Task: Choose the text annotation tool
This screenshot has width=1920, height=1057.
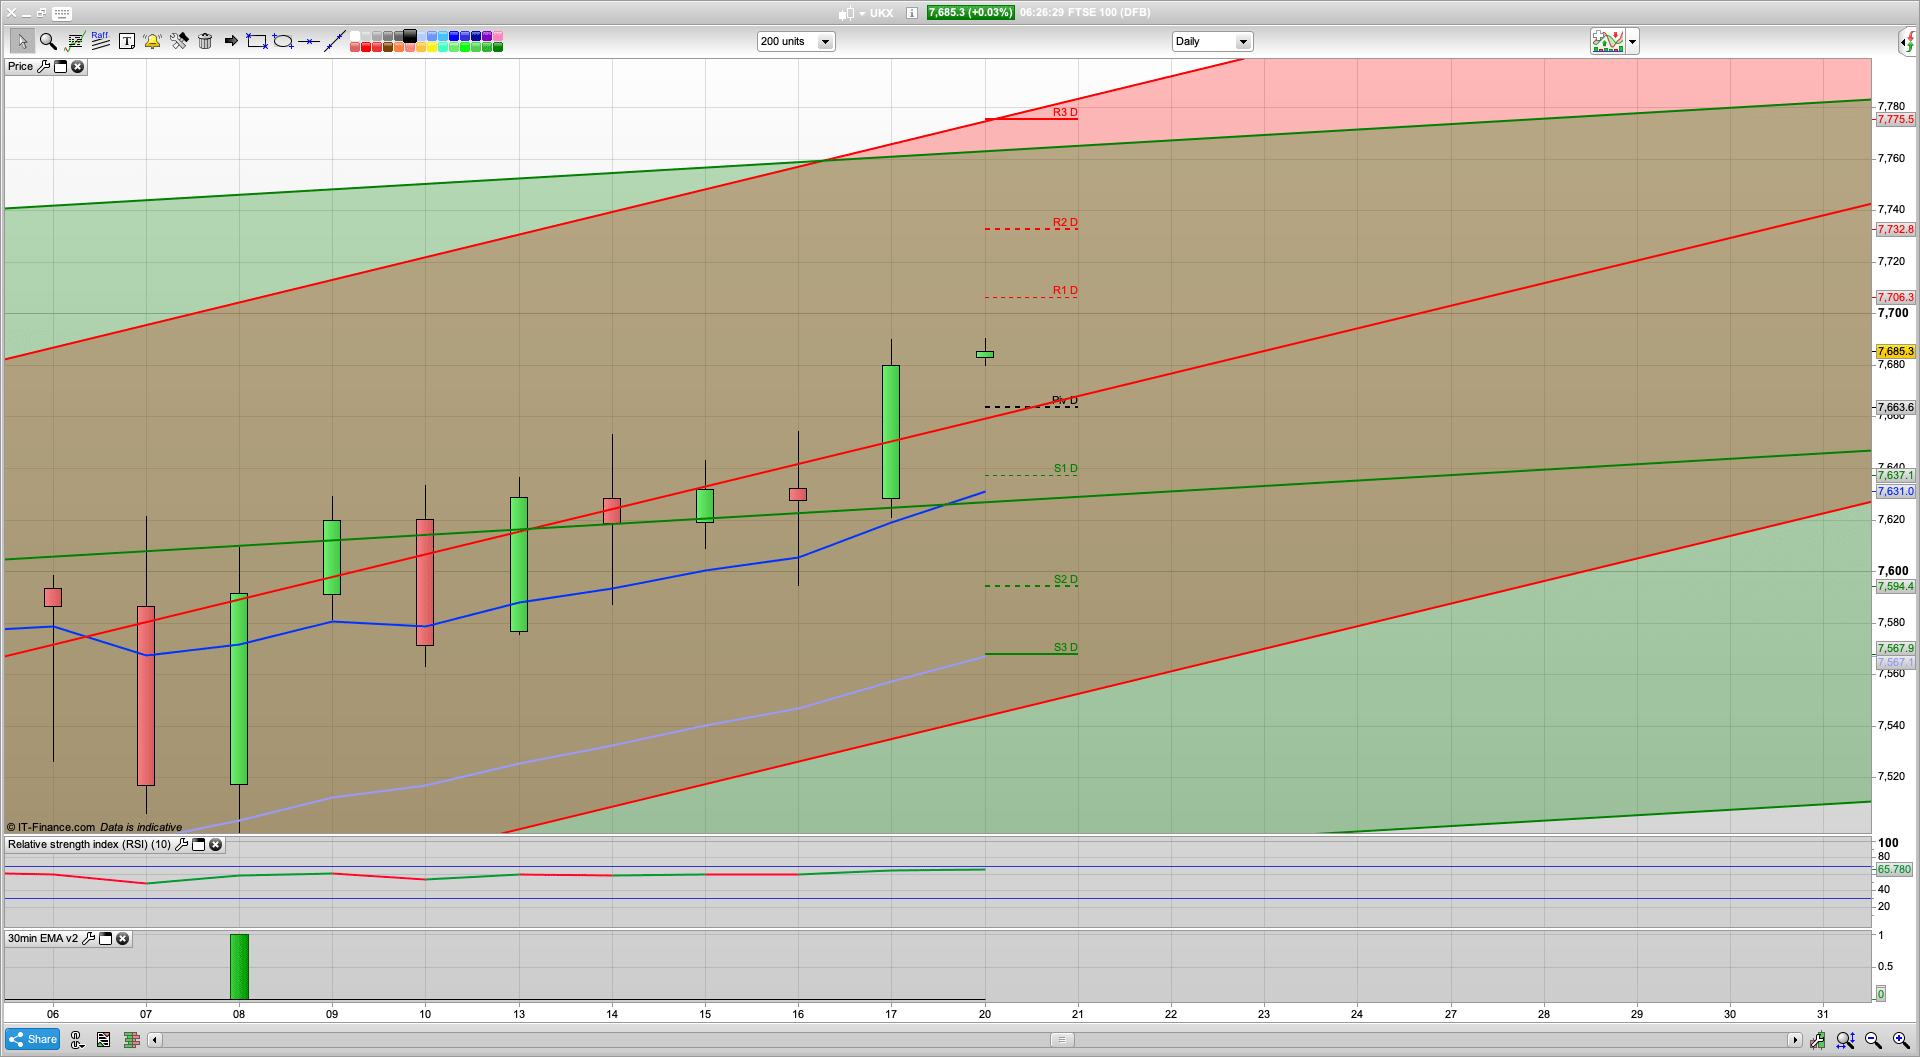Action: pos(127,41)
